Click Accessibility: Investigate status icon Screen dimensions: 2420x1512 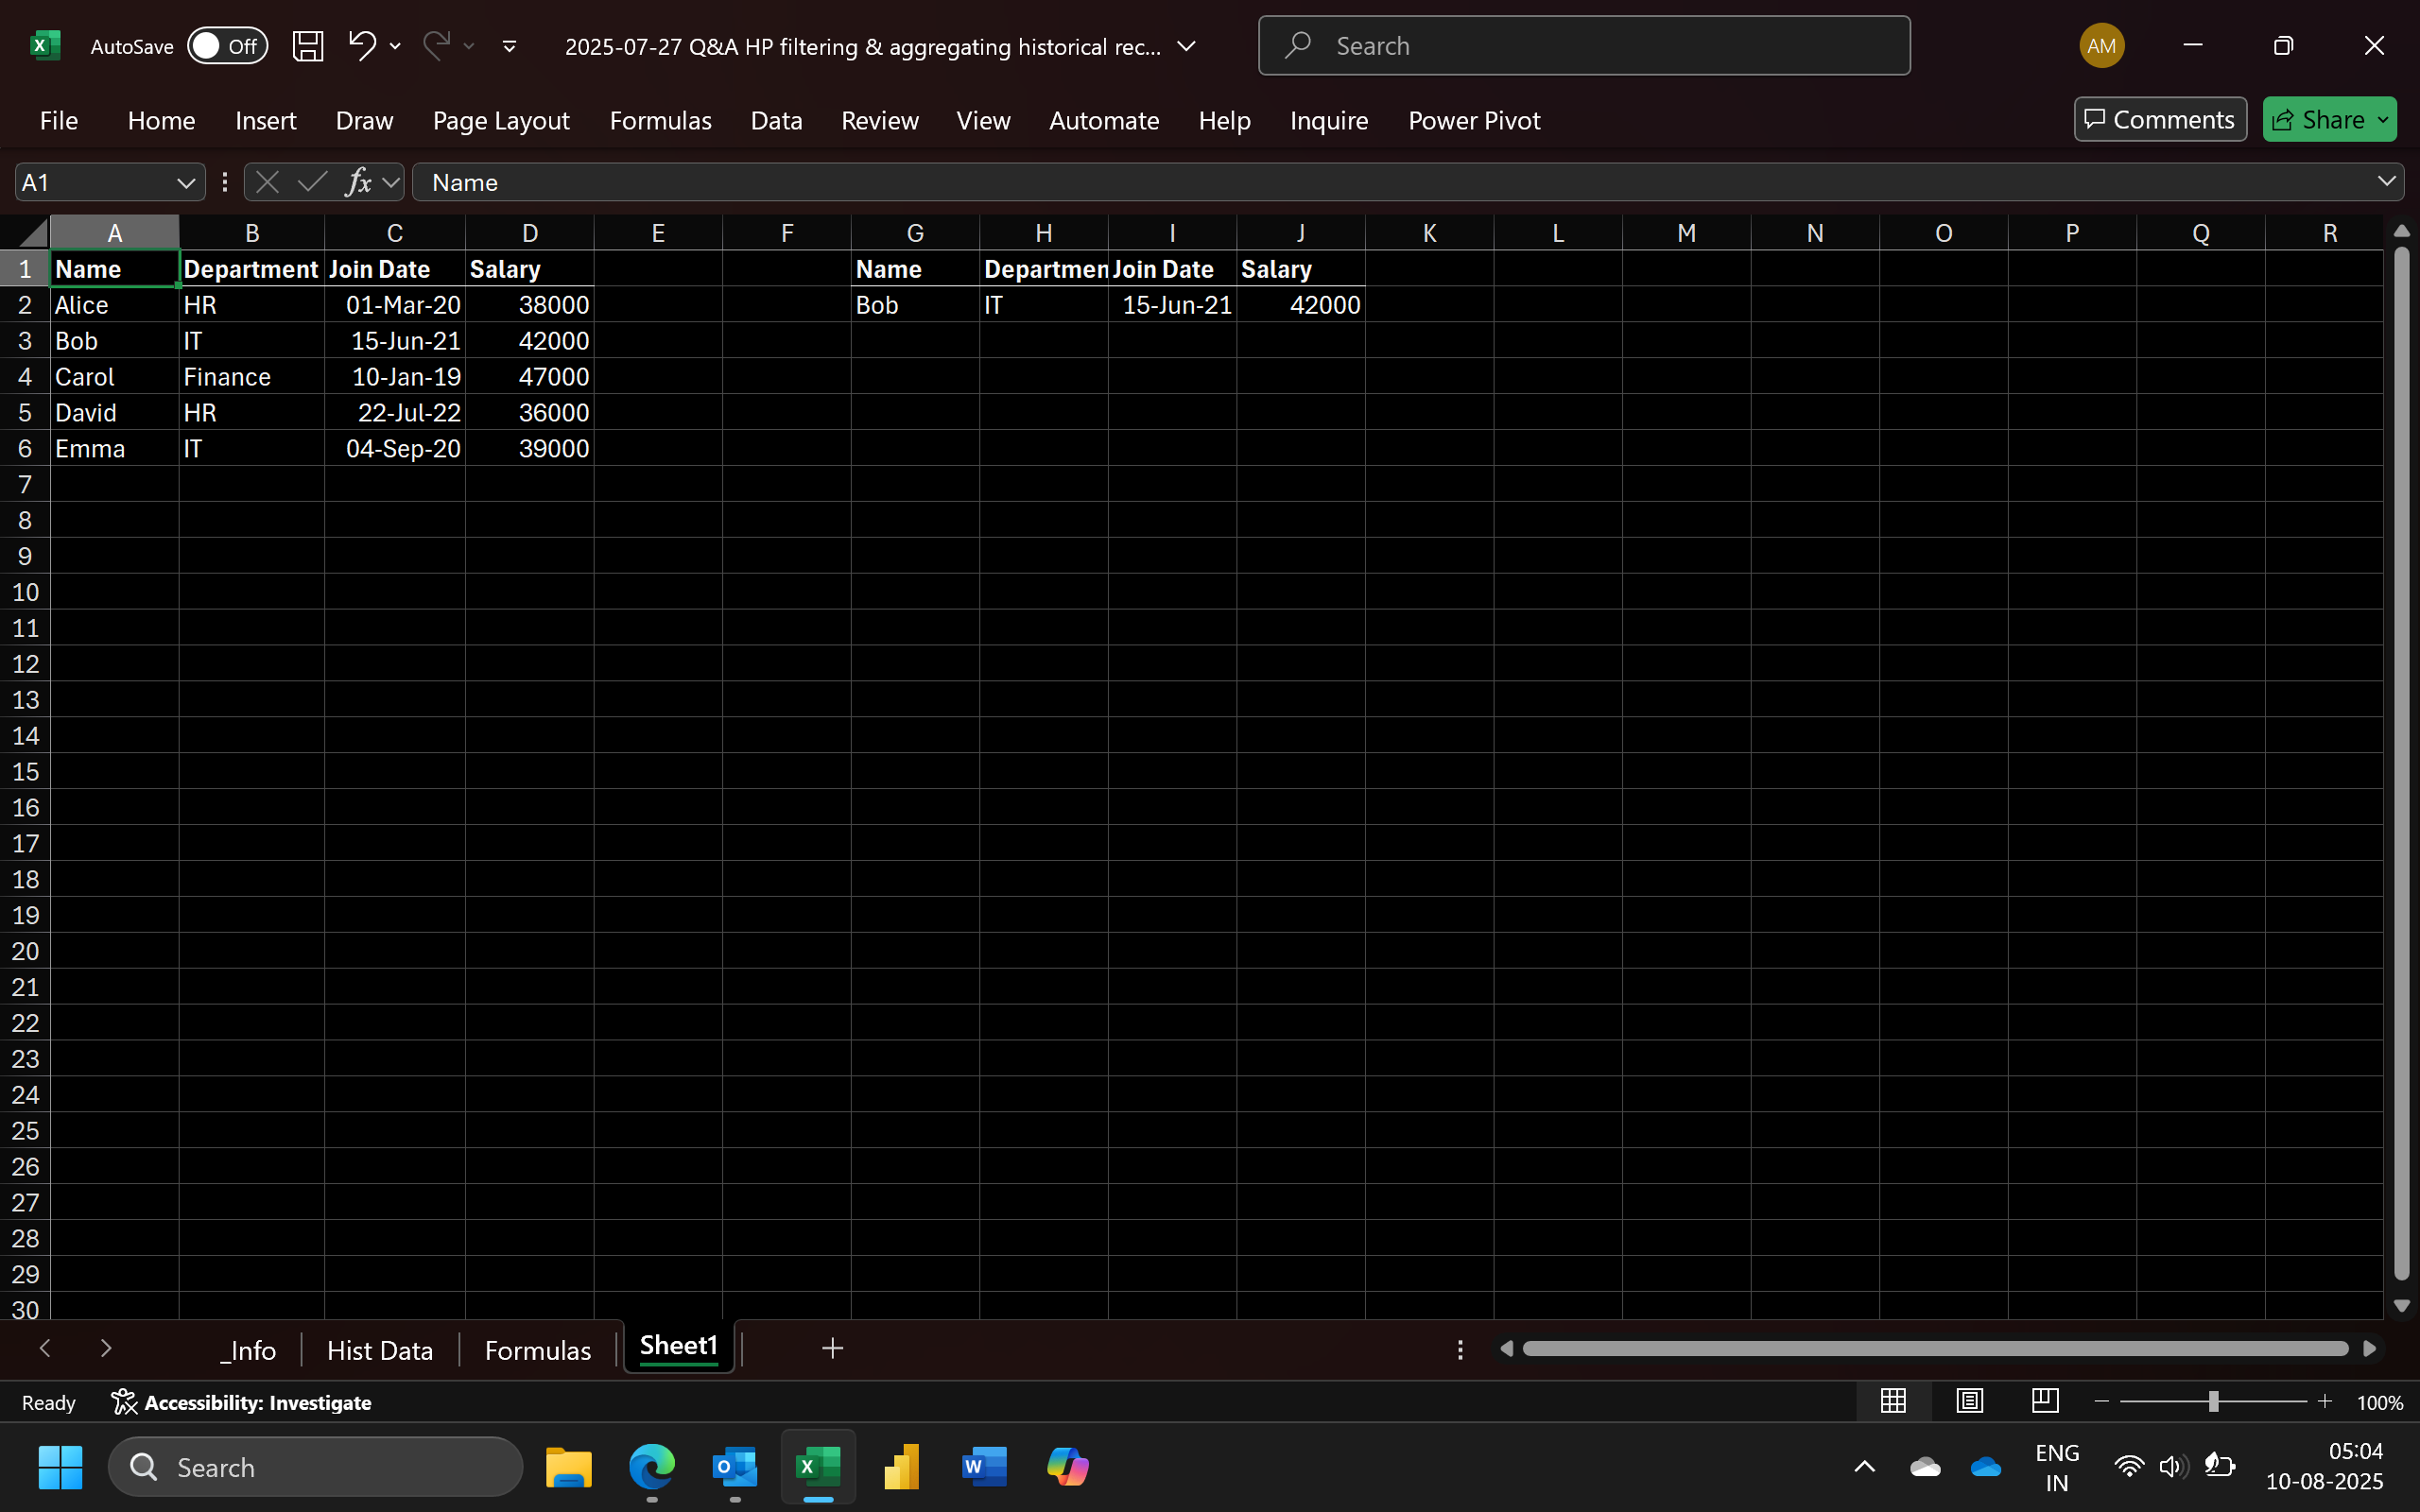click(x=240, y=1402)
